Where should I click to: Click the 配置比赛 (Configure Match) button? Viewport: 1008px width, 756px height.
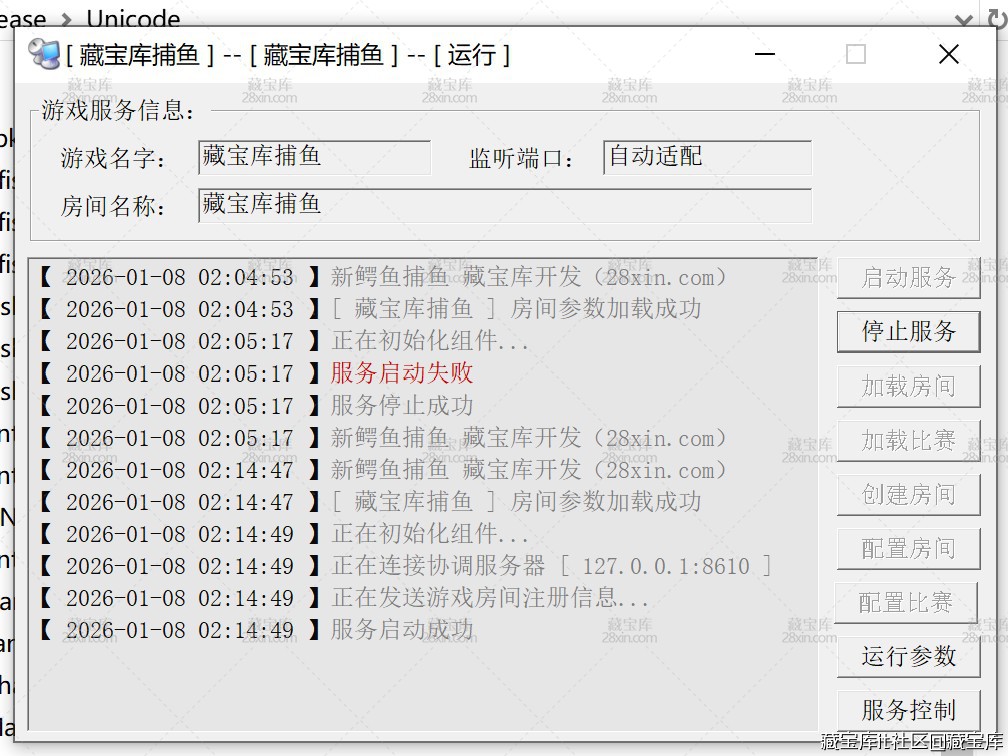pos(908,602)
